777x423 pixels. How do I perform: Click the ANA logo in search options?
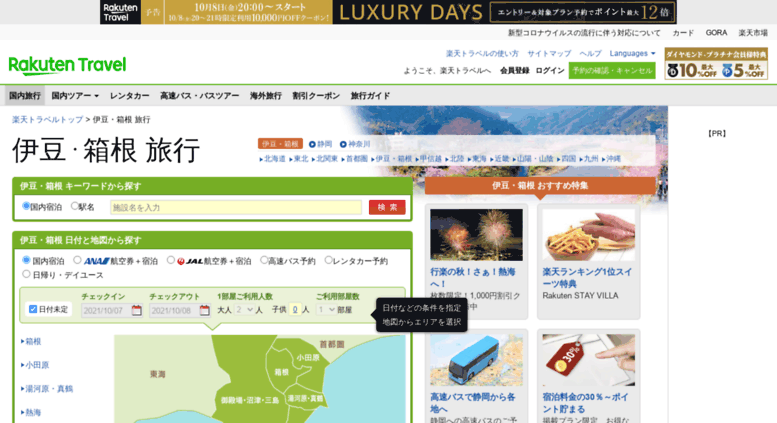97,261
